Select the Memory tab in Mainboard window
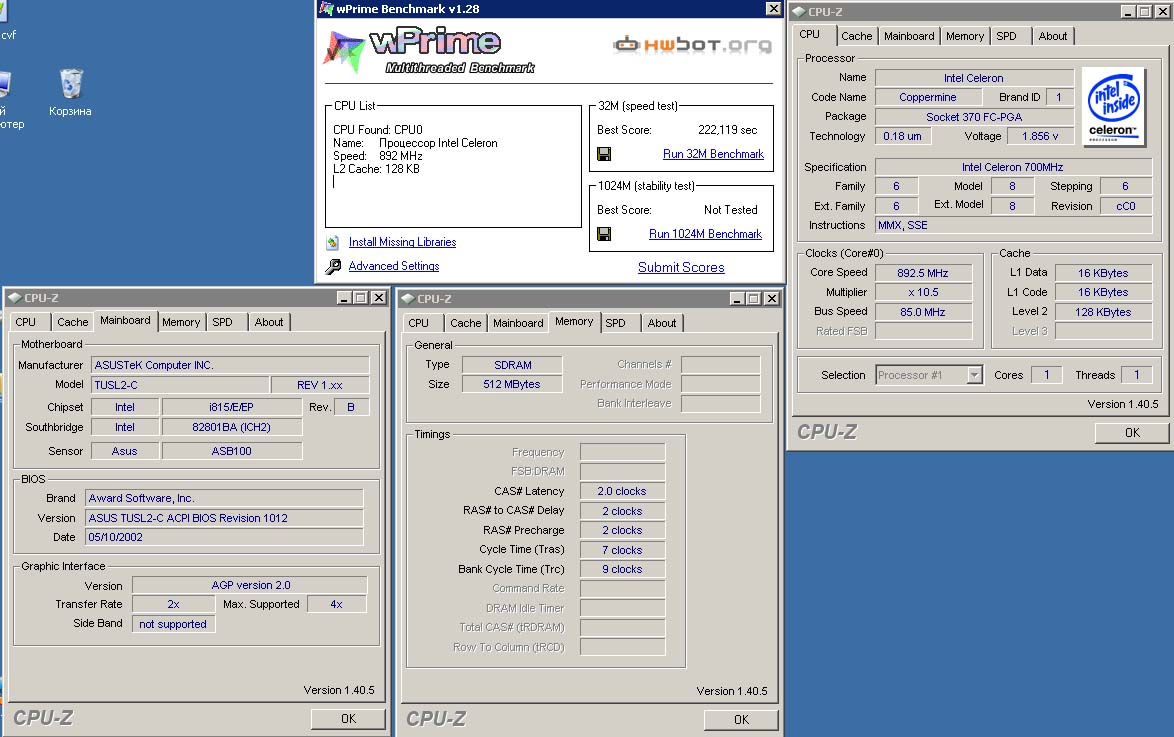 click(x=181, y=322)
